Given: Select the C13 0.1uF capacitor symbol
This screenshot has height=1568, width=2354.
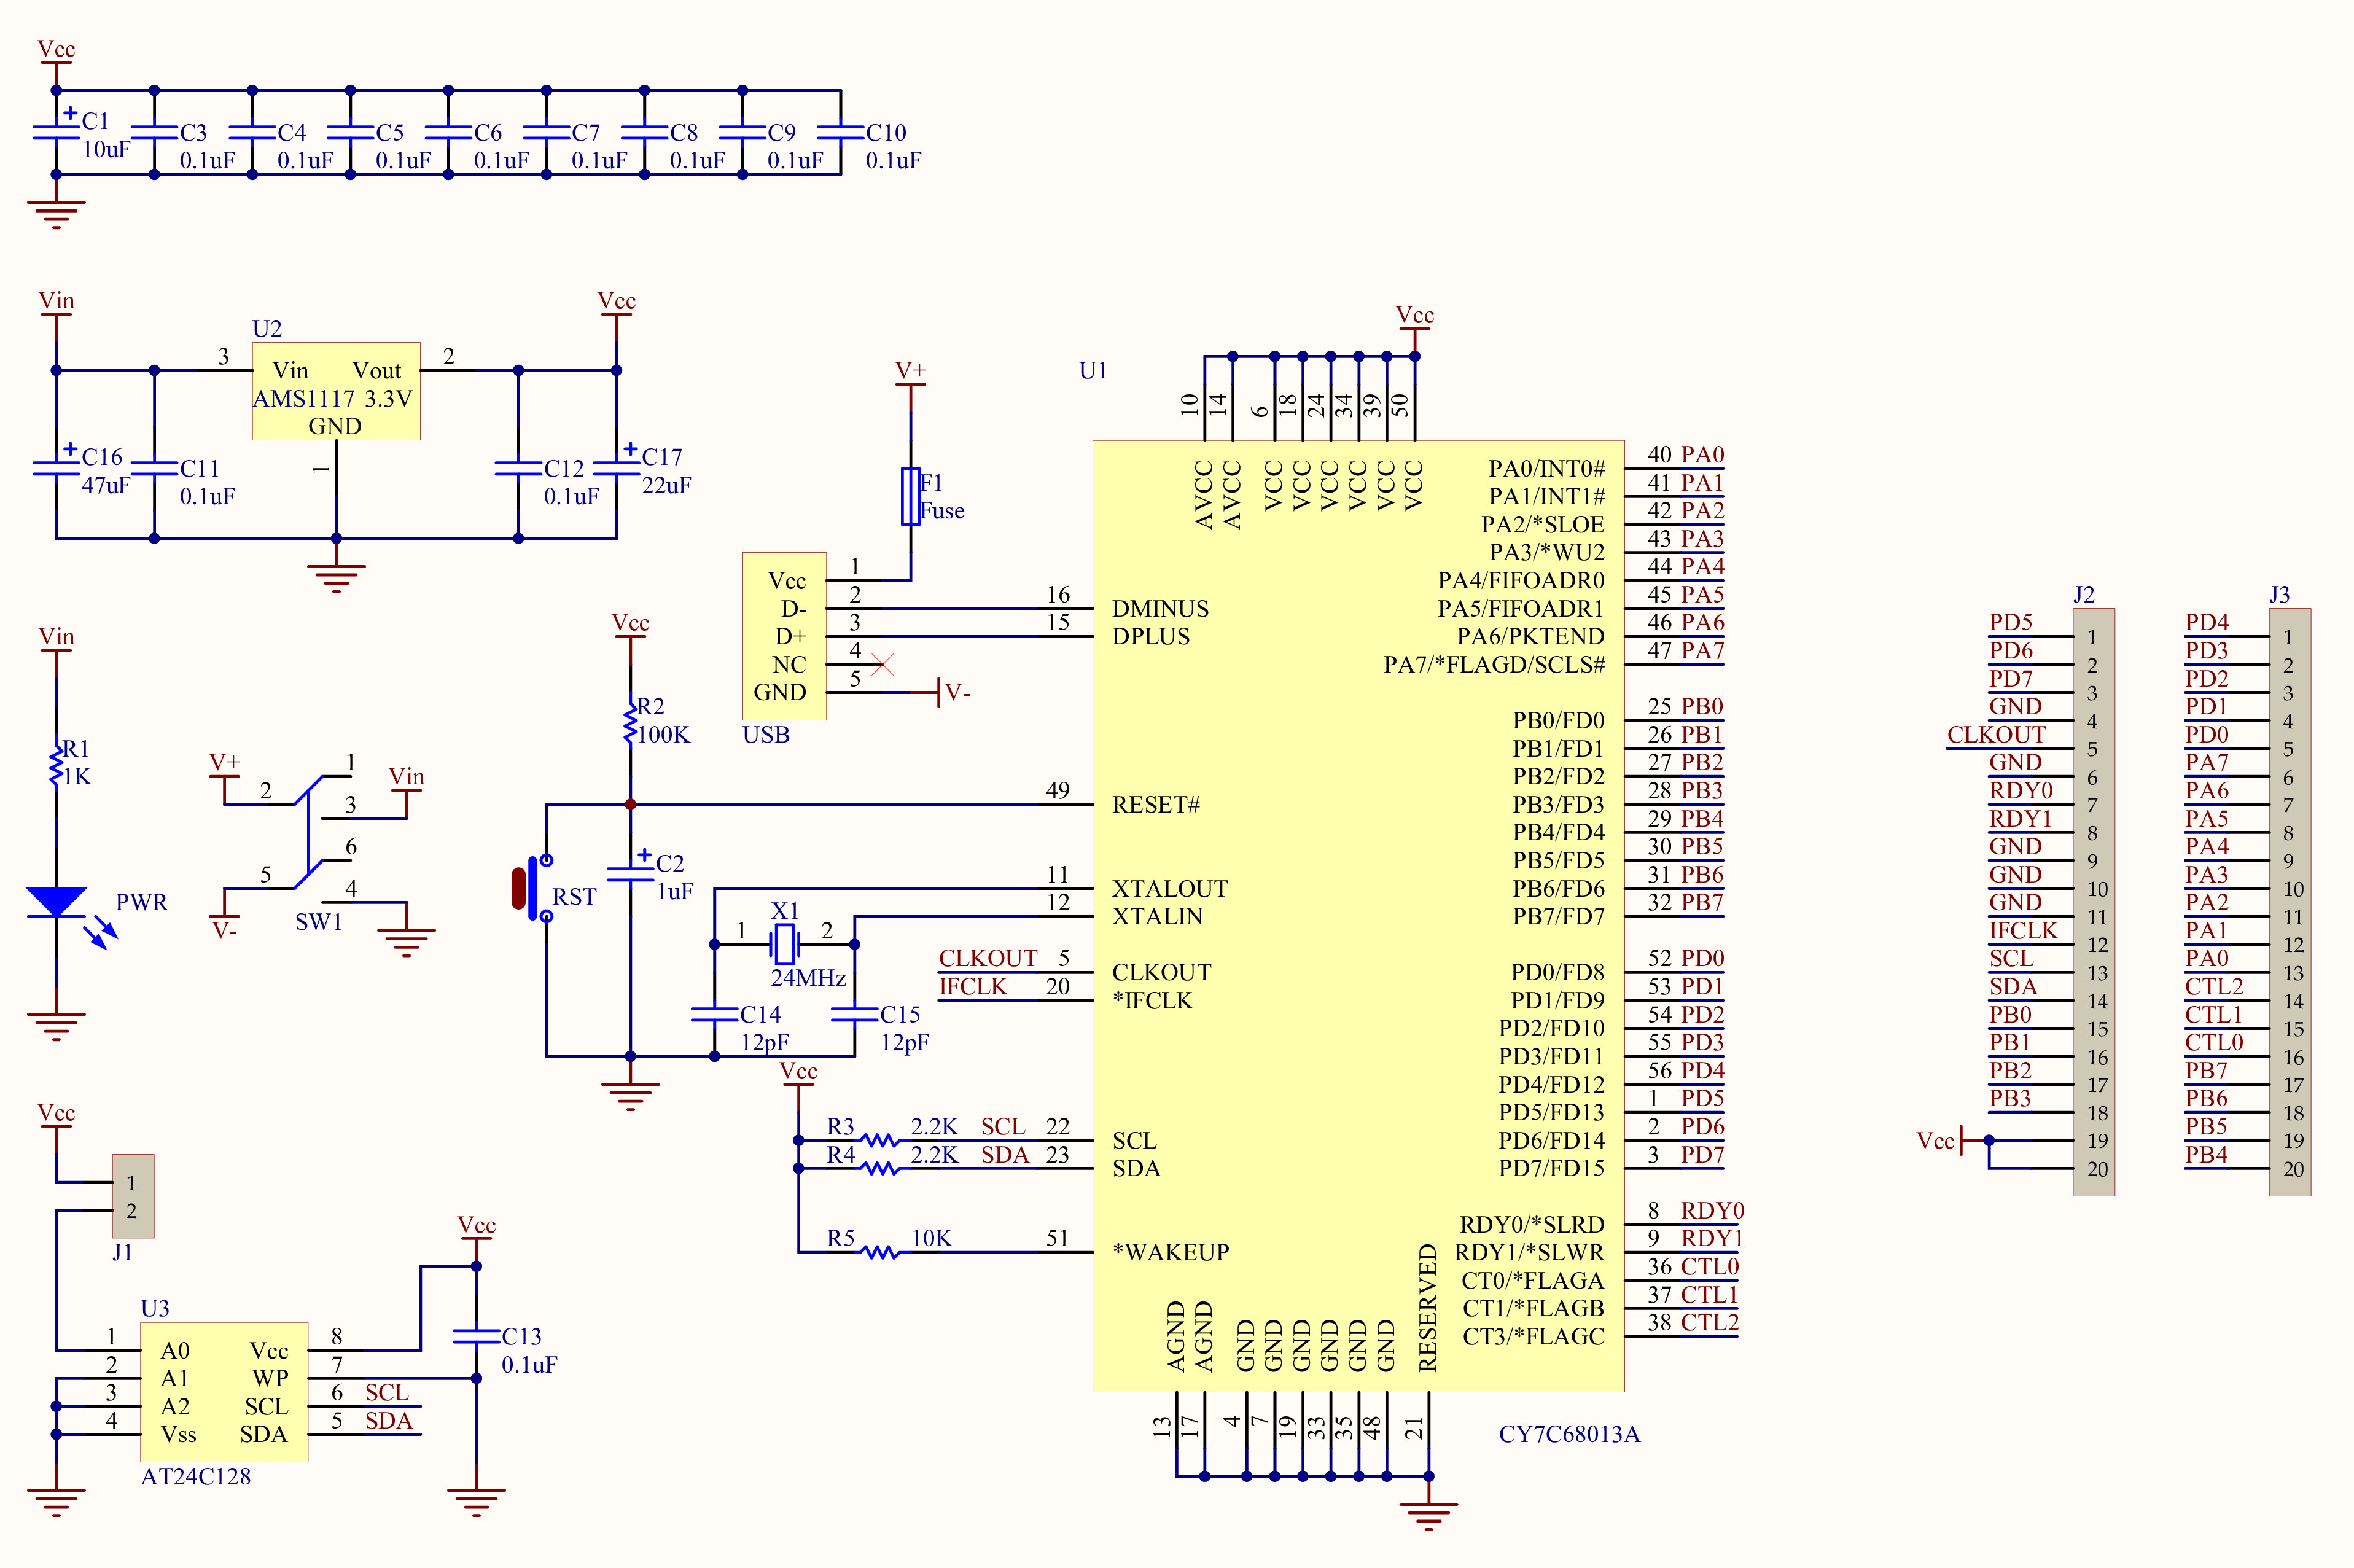Looking at the screenshot, I should 476,1336.
